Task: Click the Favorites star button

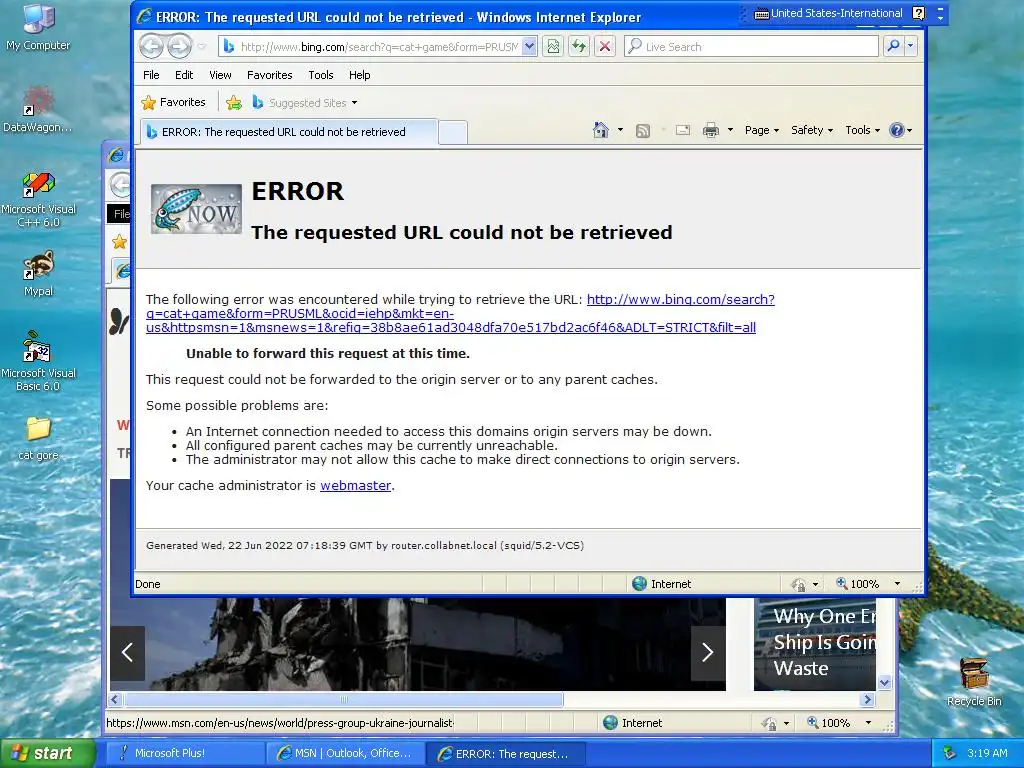Action: [x=174, y=103]
